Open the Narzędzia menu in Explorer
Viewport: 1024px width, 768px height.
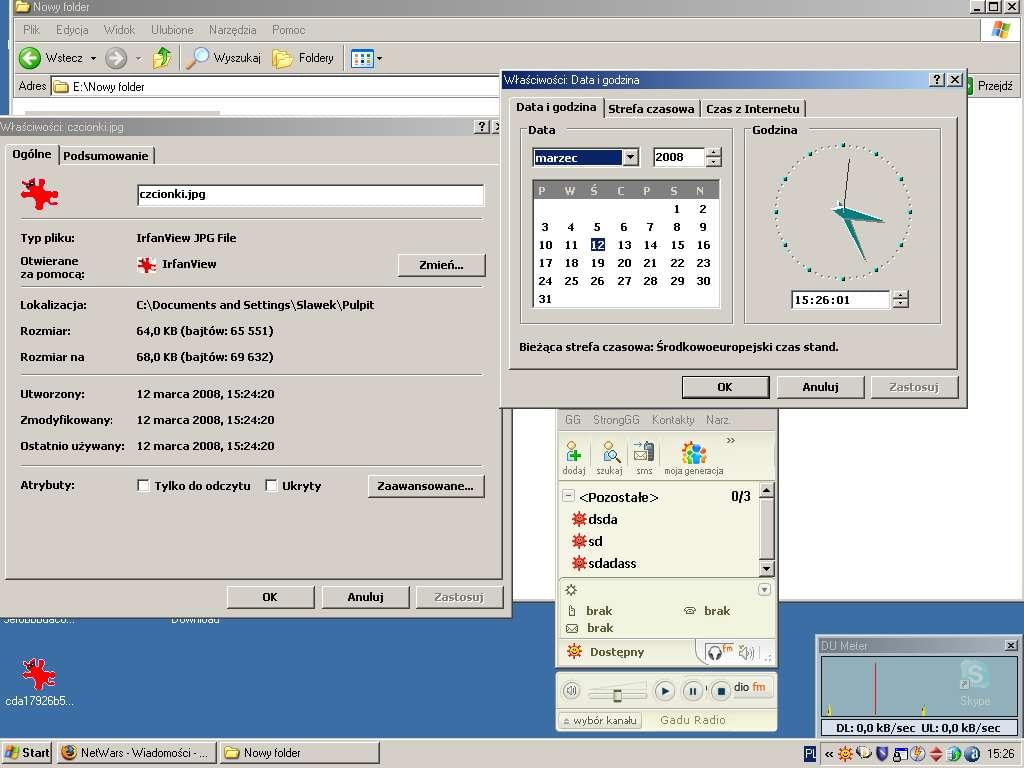pyautogui.click(x=232, y=30)
